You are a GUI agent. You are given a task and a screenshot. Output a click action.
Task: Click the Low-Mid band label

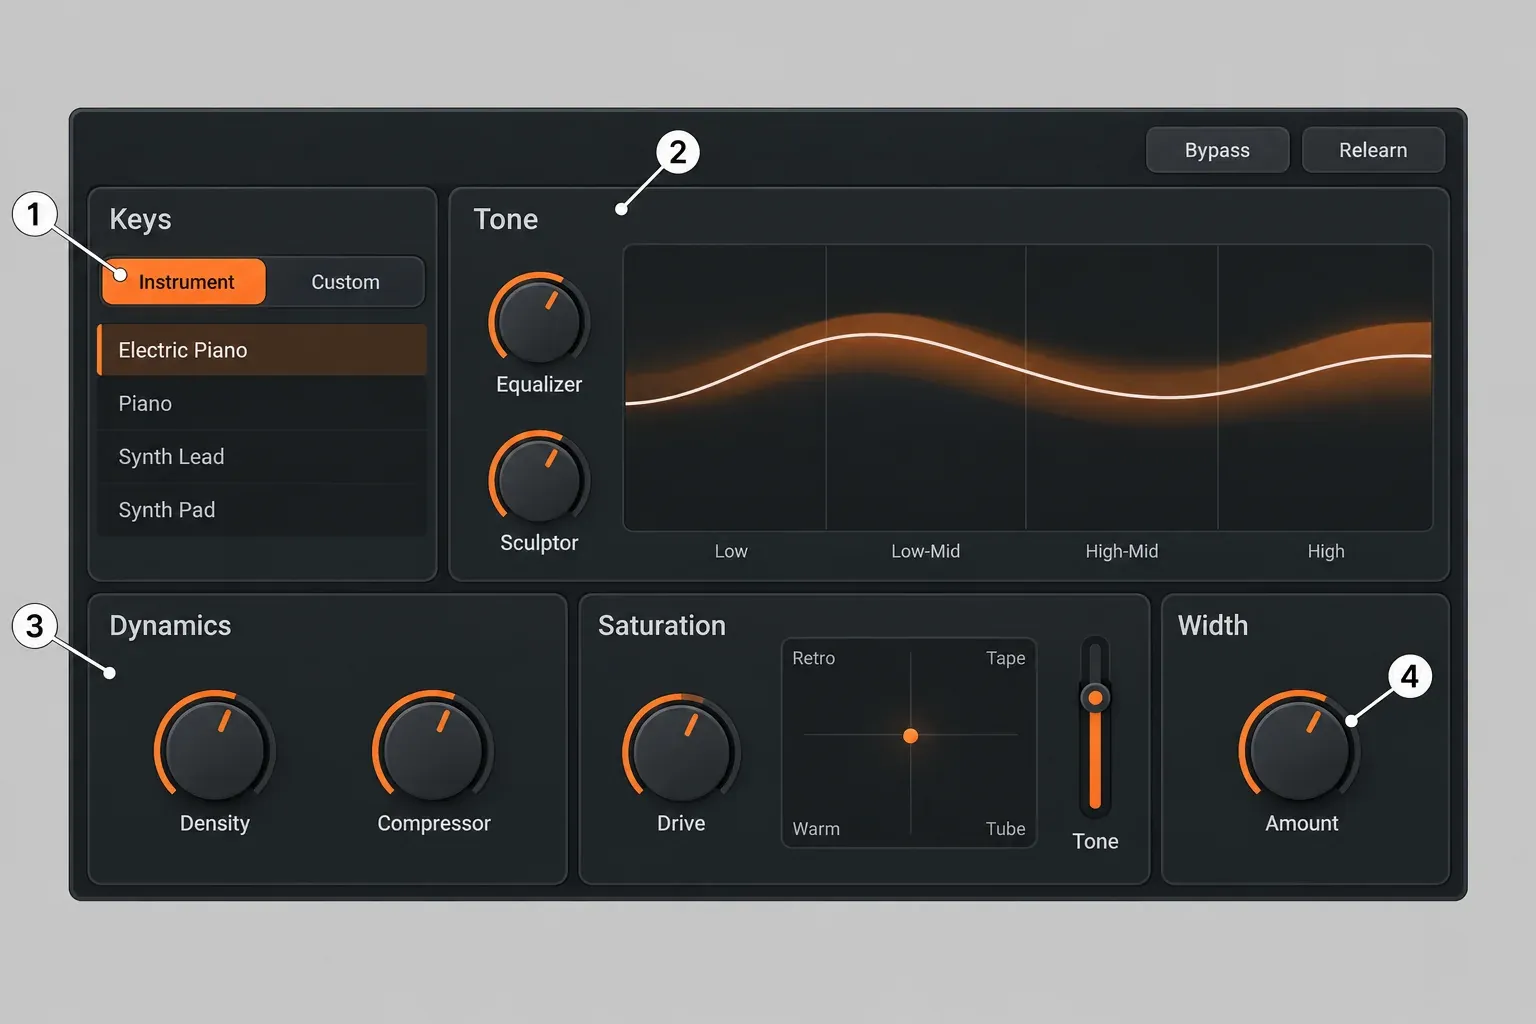[x=925, y=551]
